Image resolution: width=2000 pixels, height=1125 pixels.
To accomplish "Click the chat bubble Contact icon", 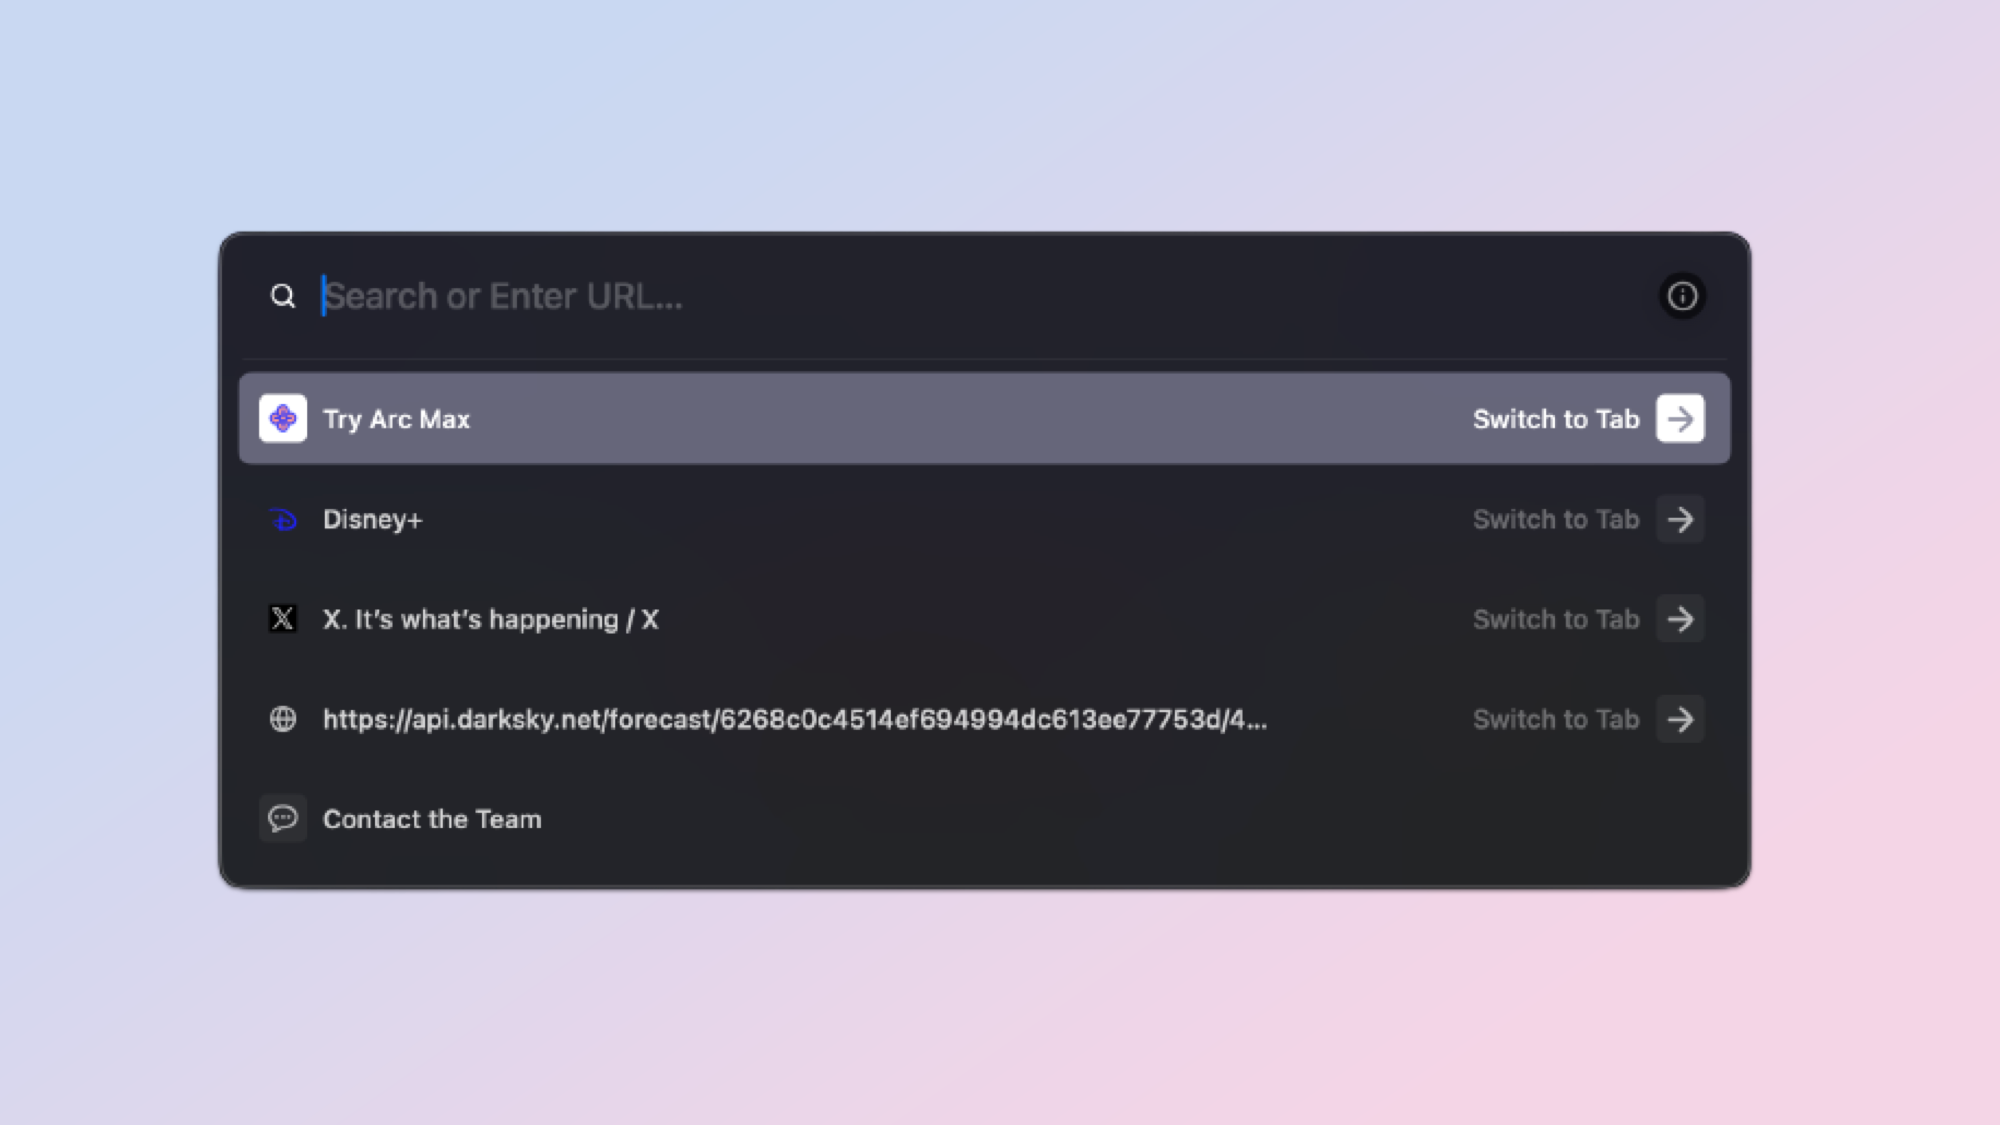I will pos(283,819).
